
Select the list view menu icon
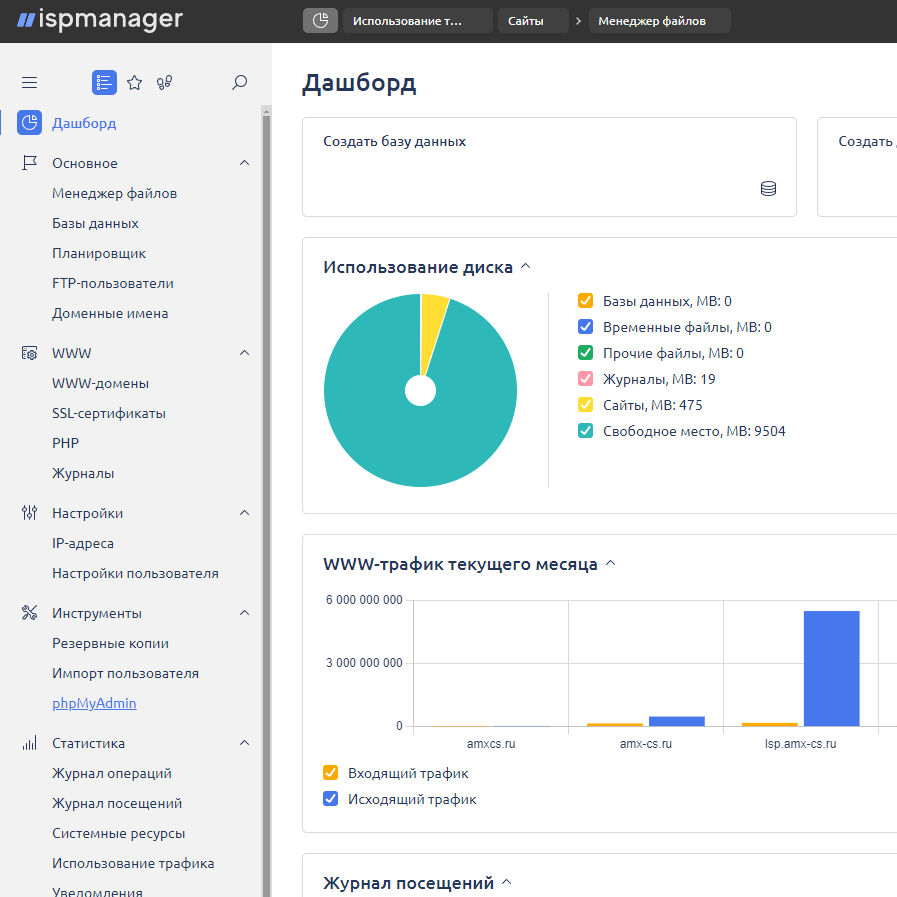pos(104,82)
